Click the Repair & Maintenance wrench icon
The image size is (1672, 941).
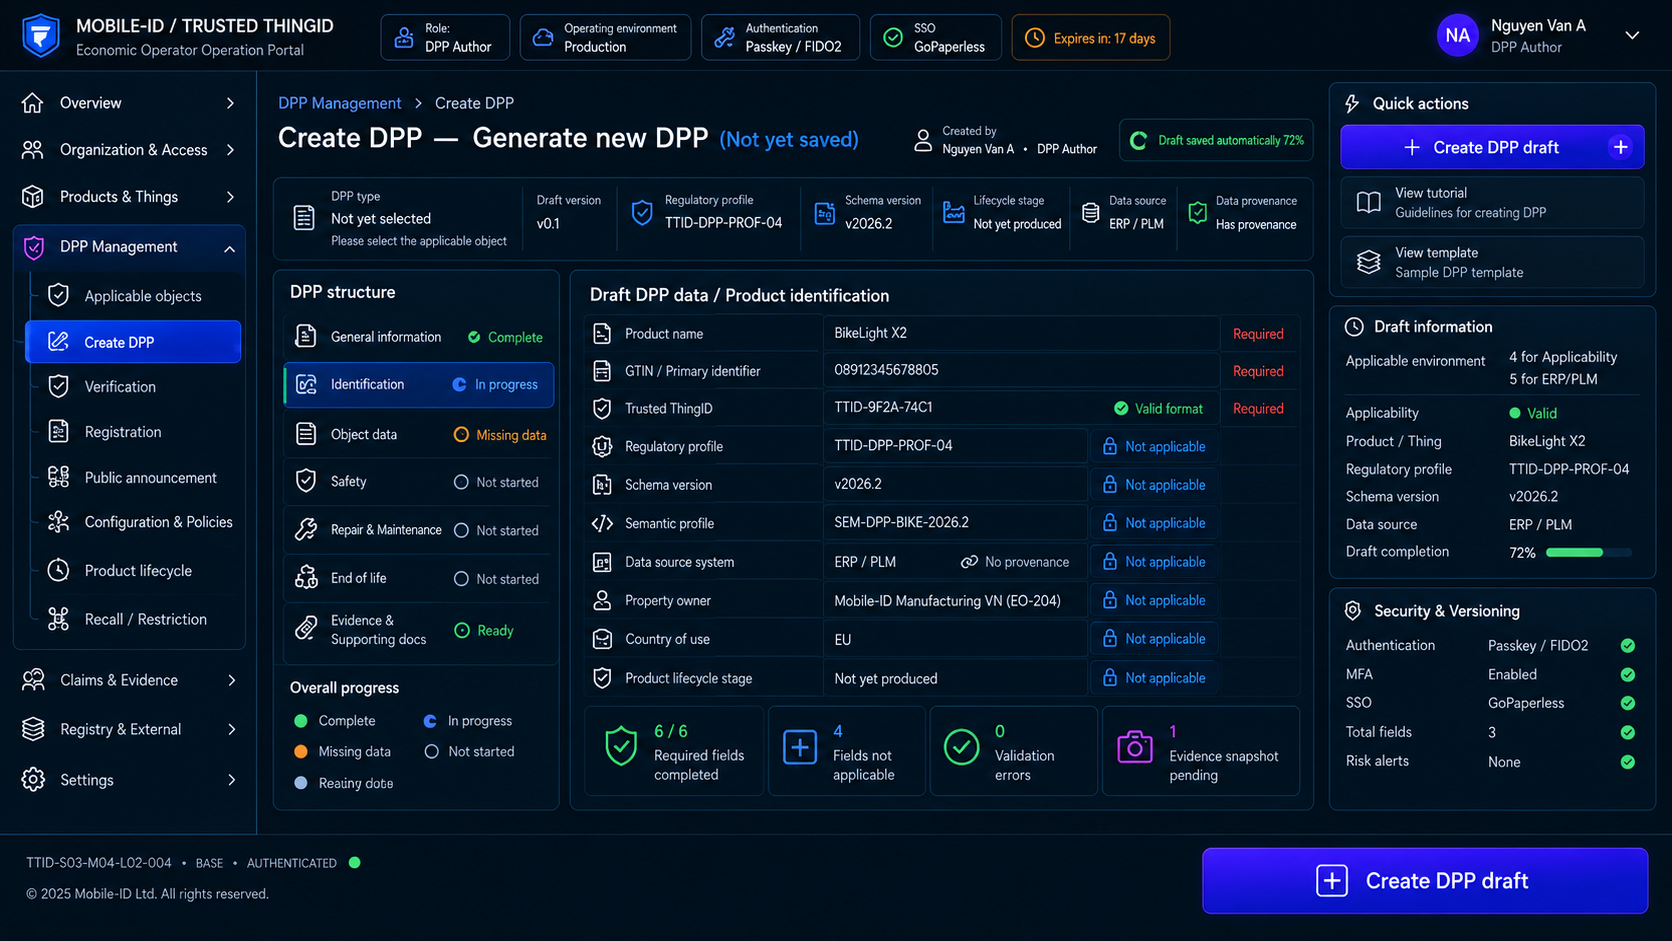(306, 529)
